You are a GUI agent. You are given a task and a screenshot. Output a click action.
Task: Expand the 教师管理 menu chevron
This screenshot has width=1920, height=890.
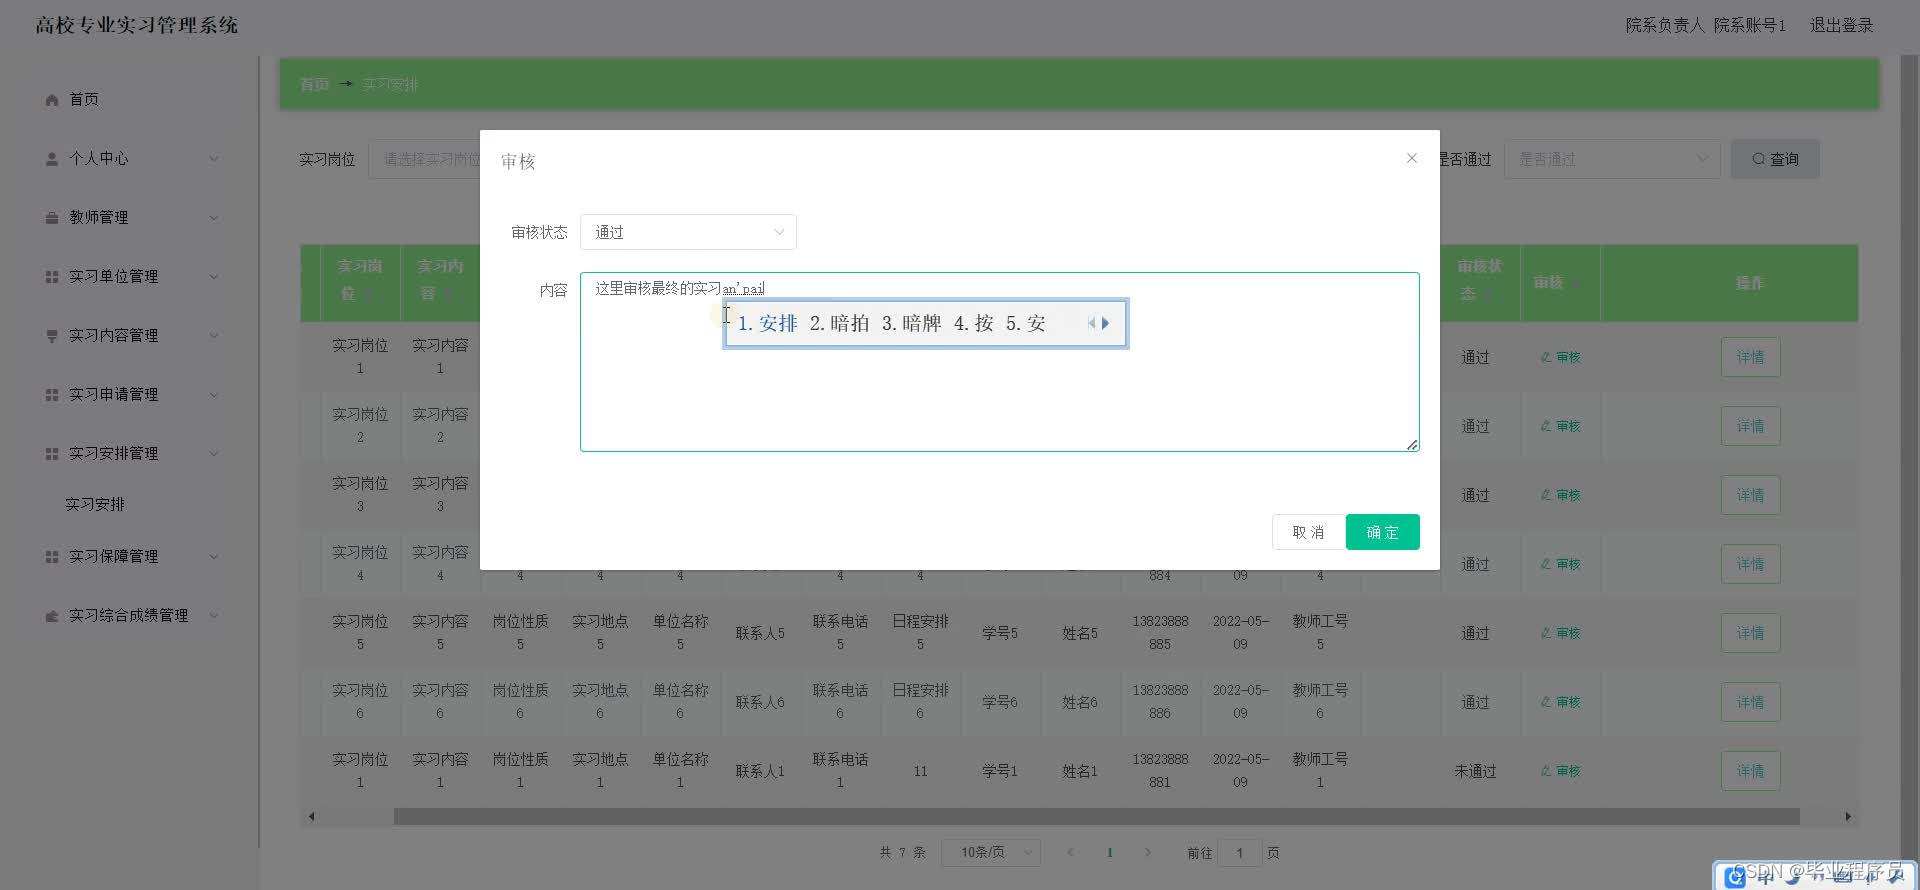coord(213,218)
